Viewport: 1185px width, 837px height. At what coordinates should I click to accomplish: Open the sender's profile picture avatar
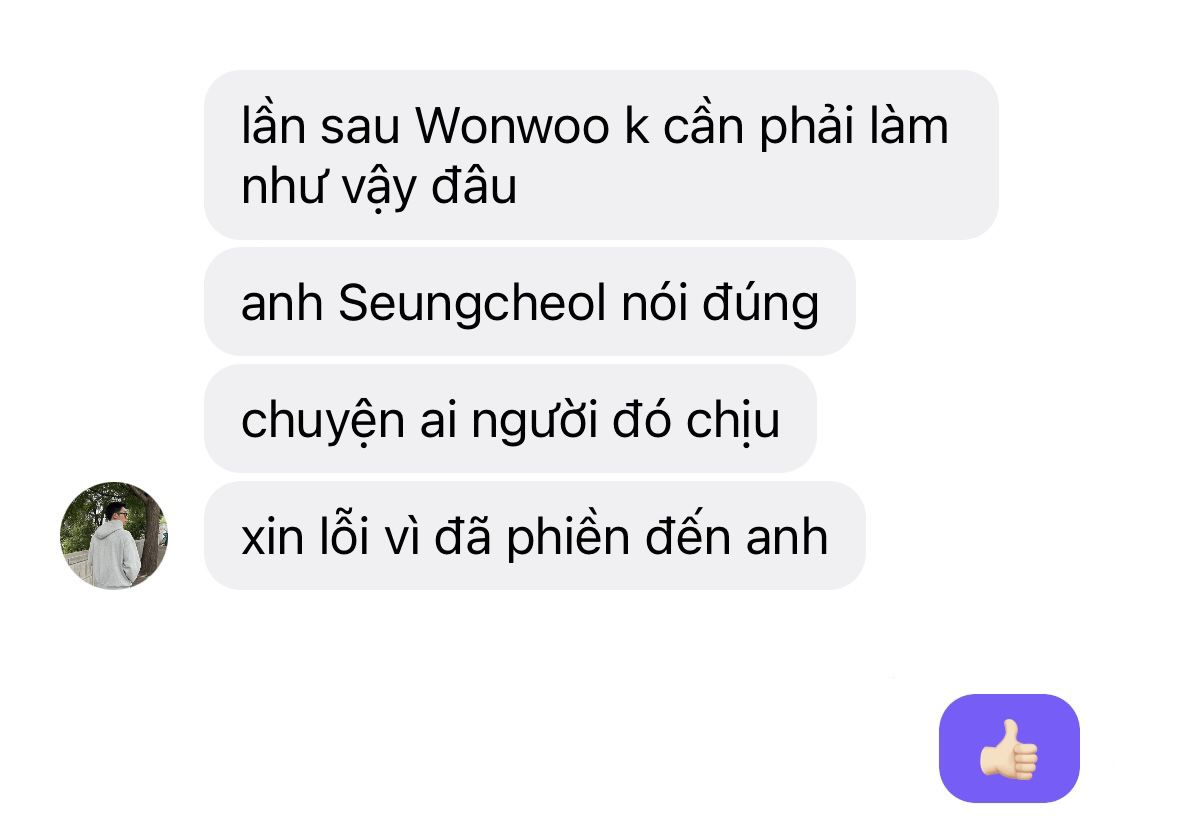tap(114, 536)
